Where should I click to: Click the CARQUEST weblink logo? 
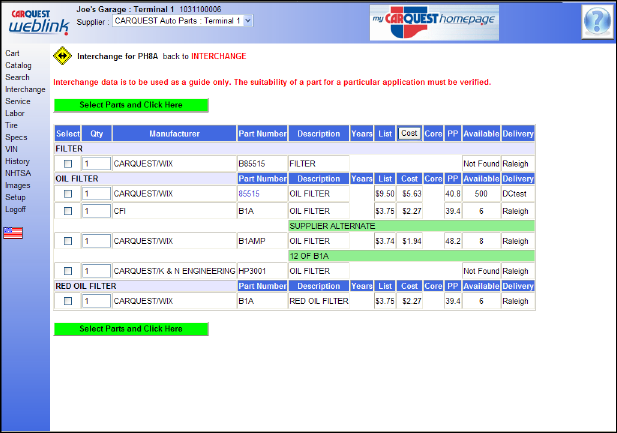38,22
